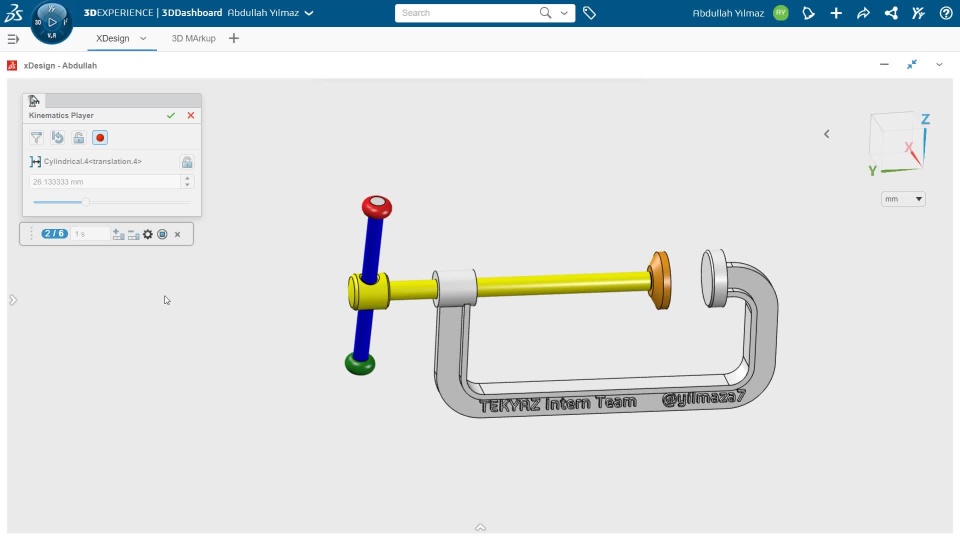Collapse right panel with left chevron
This screenshot has height=540, width=960.
tap(827, 134)
